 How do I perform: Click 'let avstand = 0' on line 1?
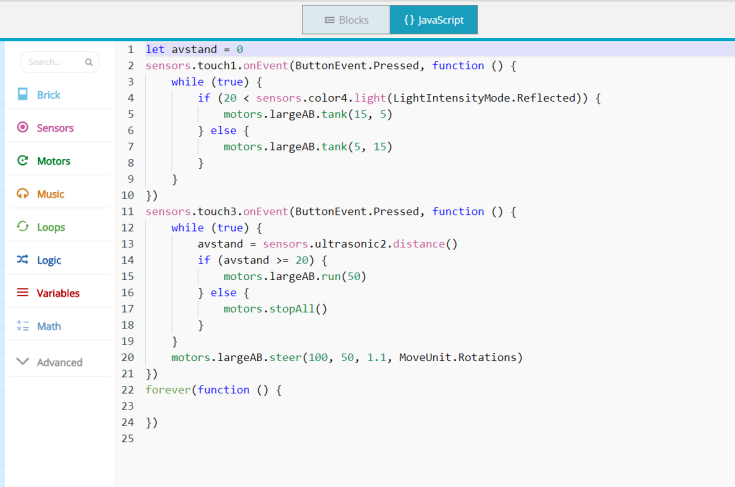coord(195,49)
